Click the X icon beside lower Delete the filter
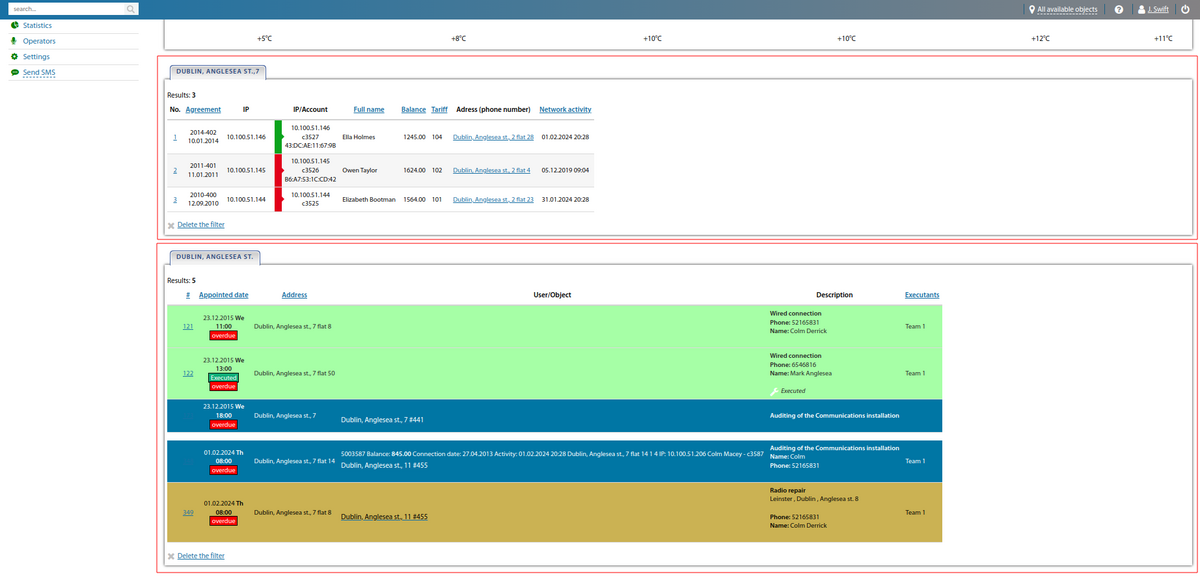This screenshot has height=581, width=1200. (x=171, y=555)
